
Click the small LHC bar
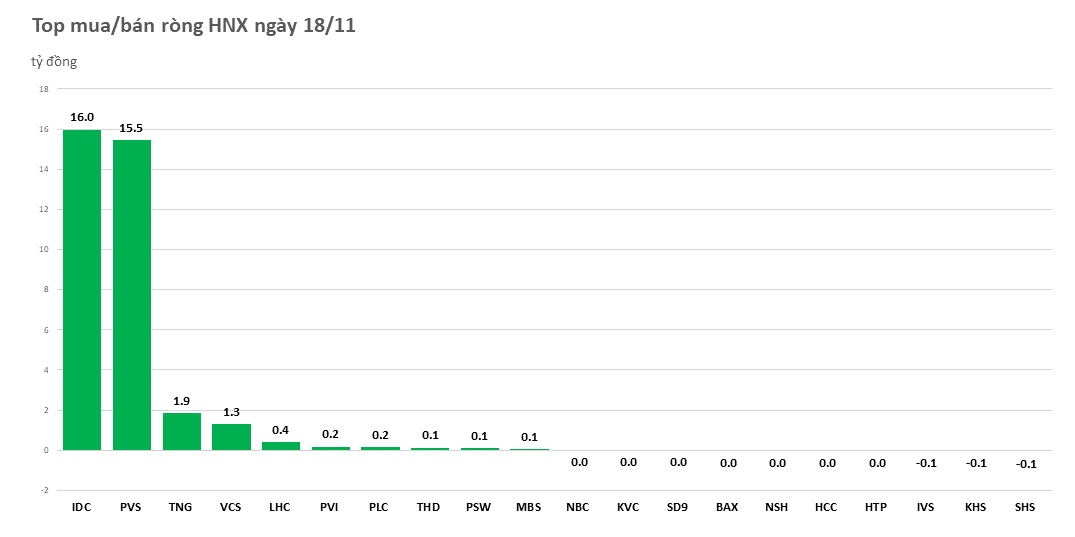pos(280,446)
